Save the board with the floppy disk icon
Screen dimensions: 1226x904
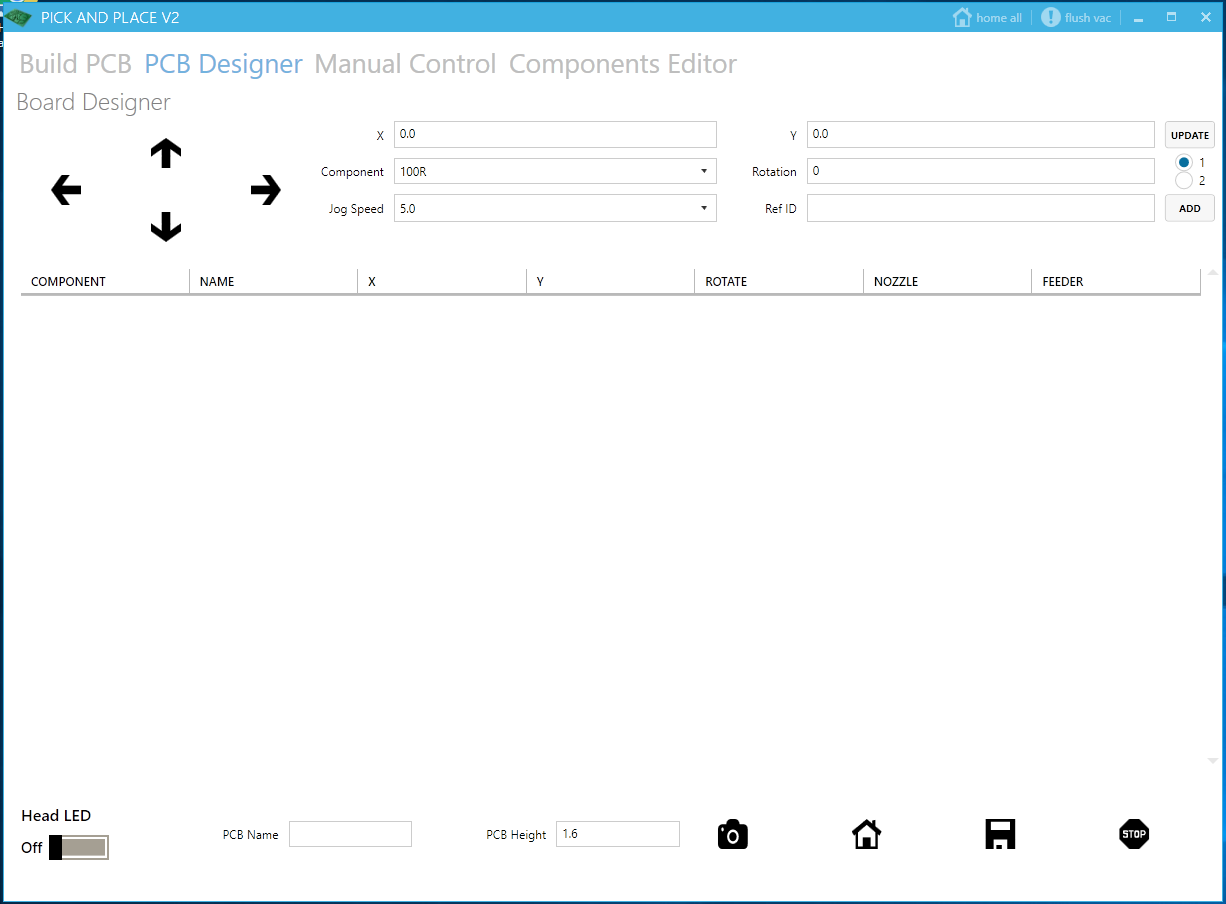click(x=1000, y=834)
